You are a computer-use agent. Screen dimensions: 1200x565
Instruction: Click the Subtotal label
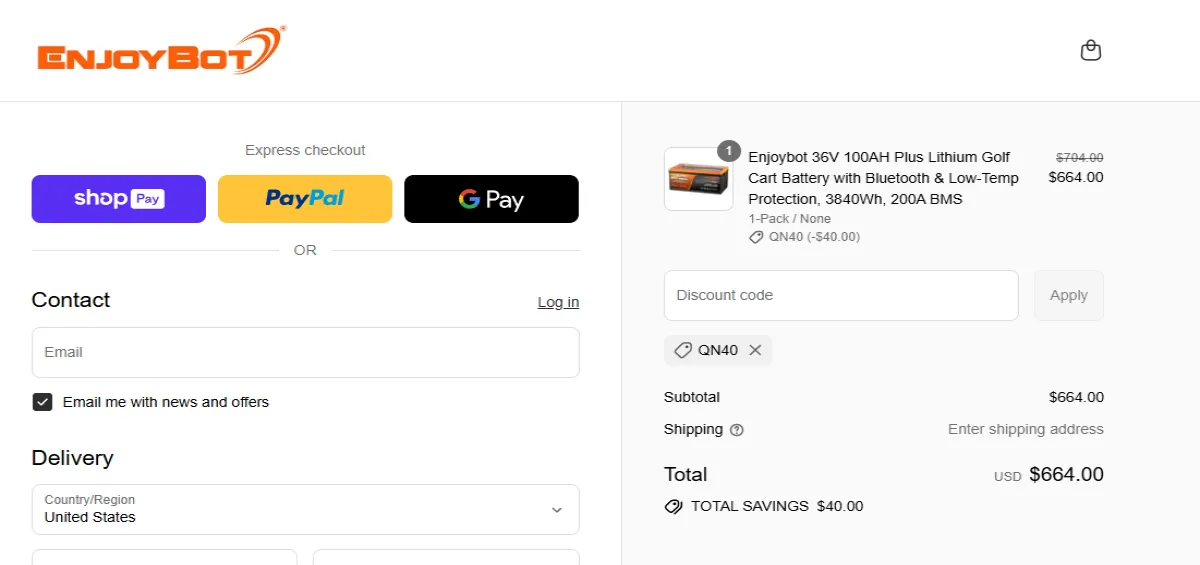(692, 397)
